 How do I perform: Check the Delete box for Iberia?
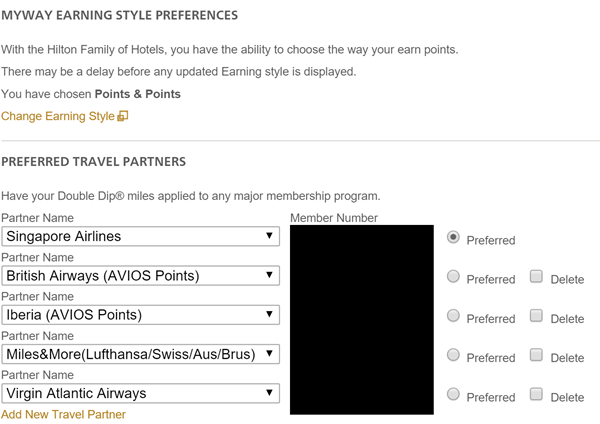click(536, 316)
